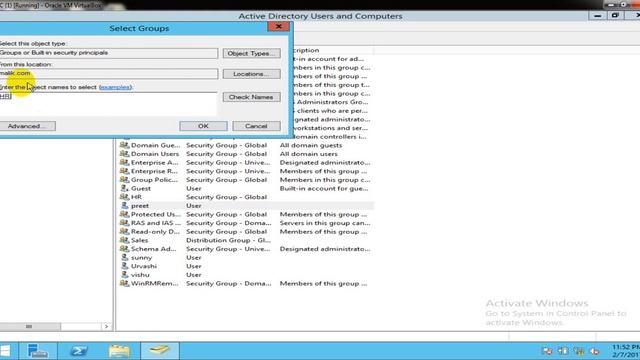Screen dimensions: 640x360
Task: Click the left pane scroll right arrow
Action: coord(107,327)
